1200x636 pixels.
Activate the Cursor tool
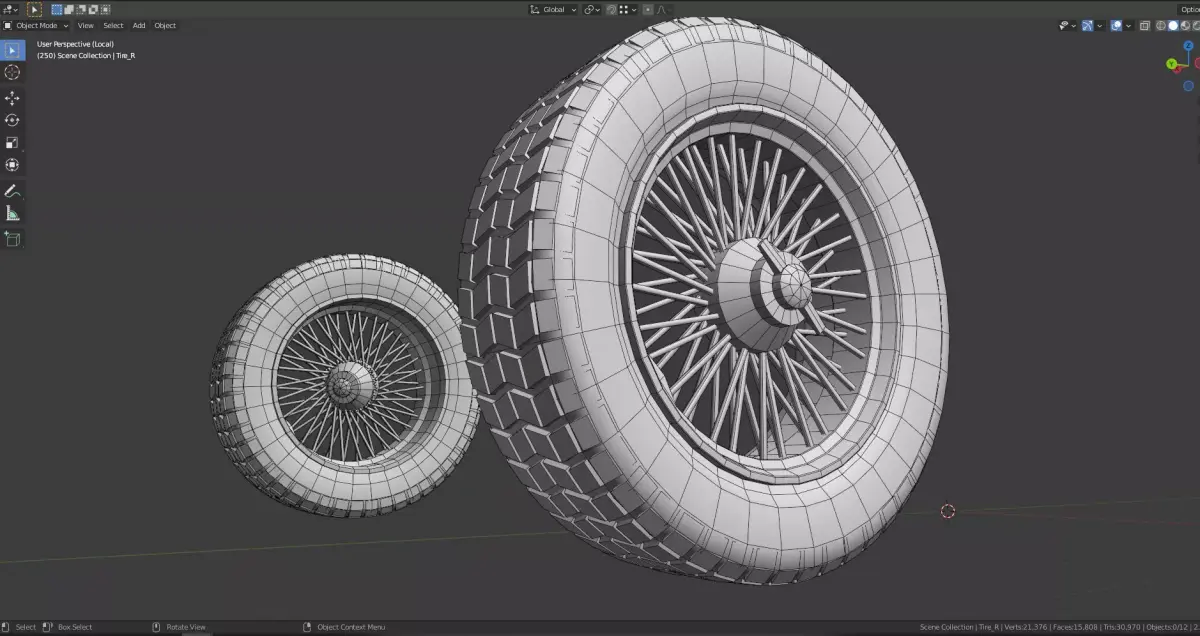[12, 72]
